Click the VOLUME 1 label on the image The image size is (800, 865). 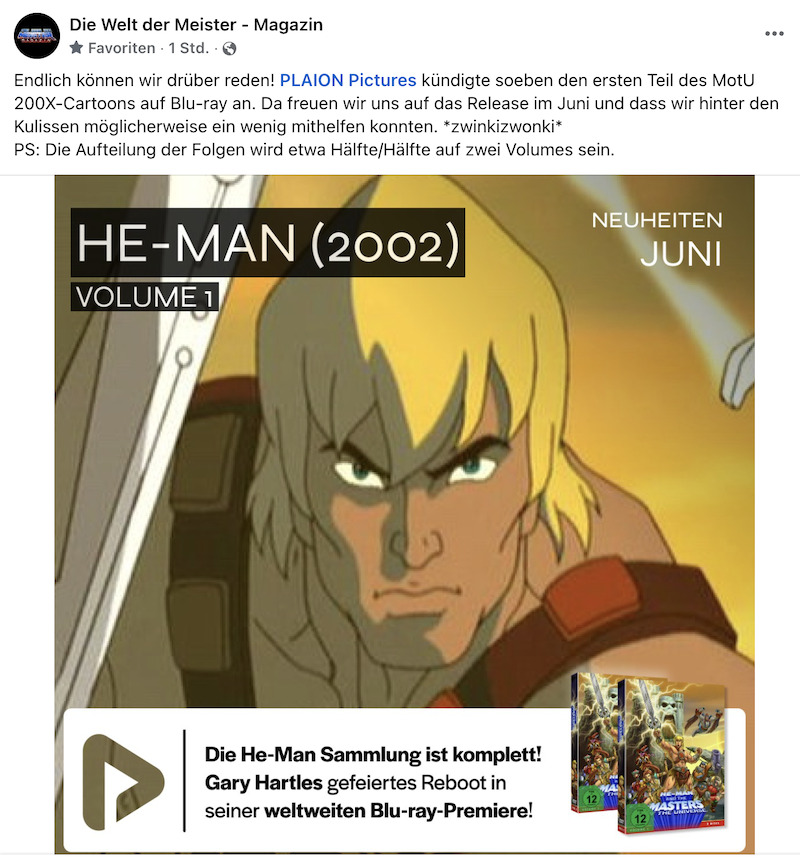tap(145, 297)
